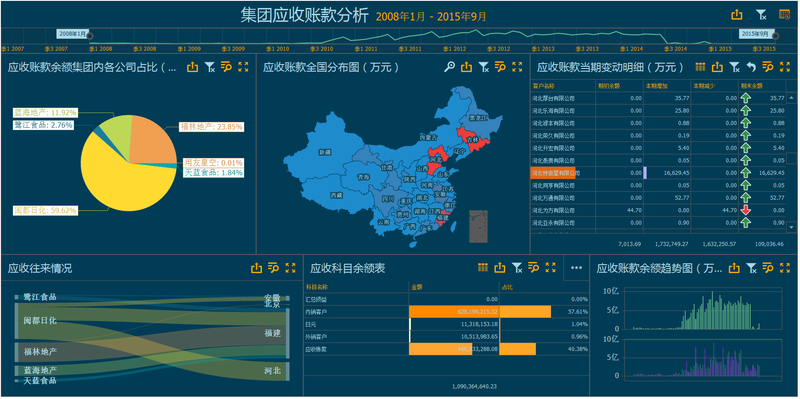Click the 金额 column header in 应收科目余额表
The image size is (800, 399).
[454, 287]
